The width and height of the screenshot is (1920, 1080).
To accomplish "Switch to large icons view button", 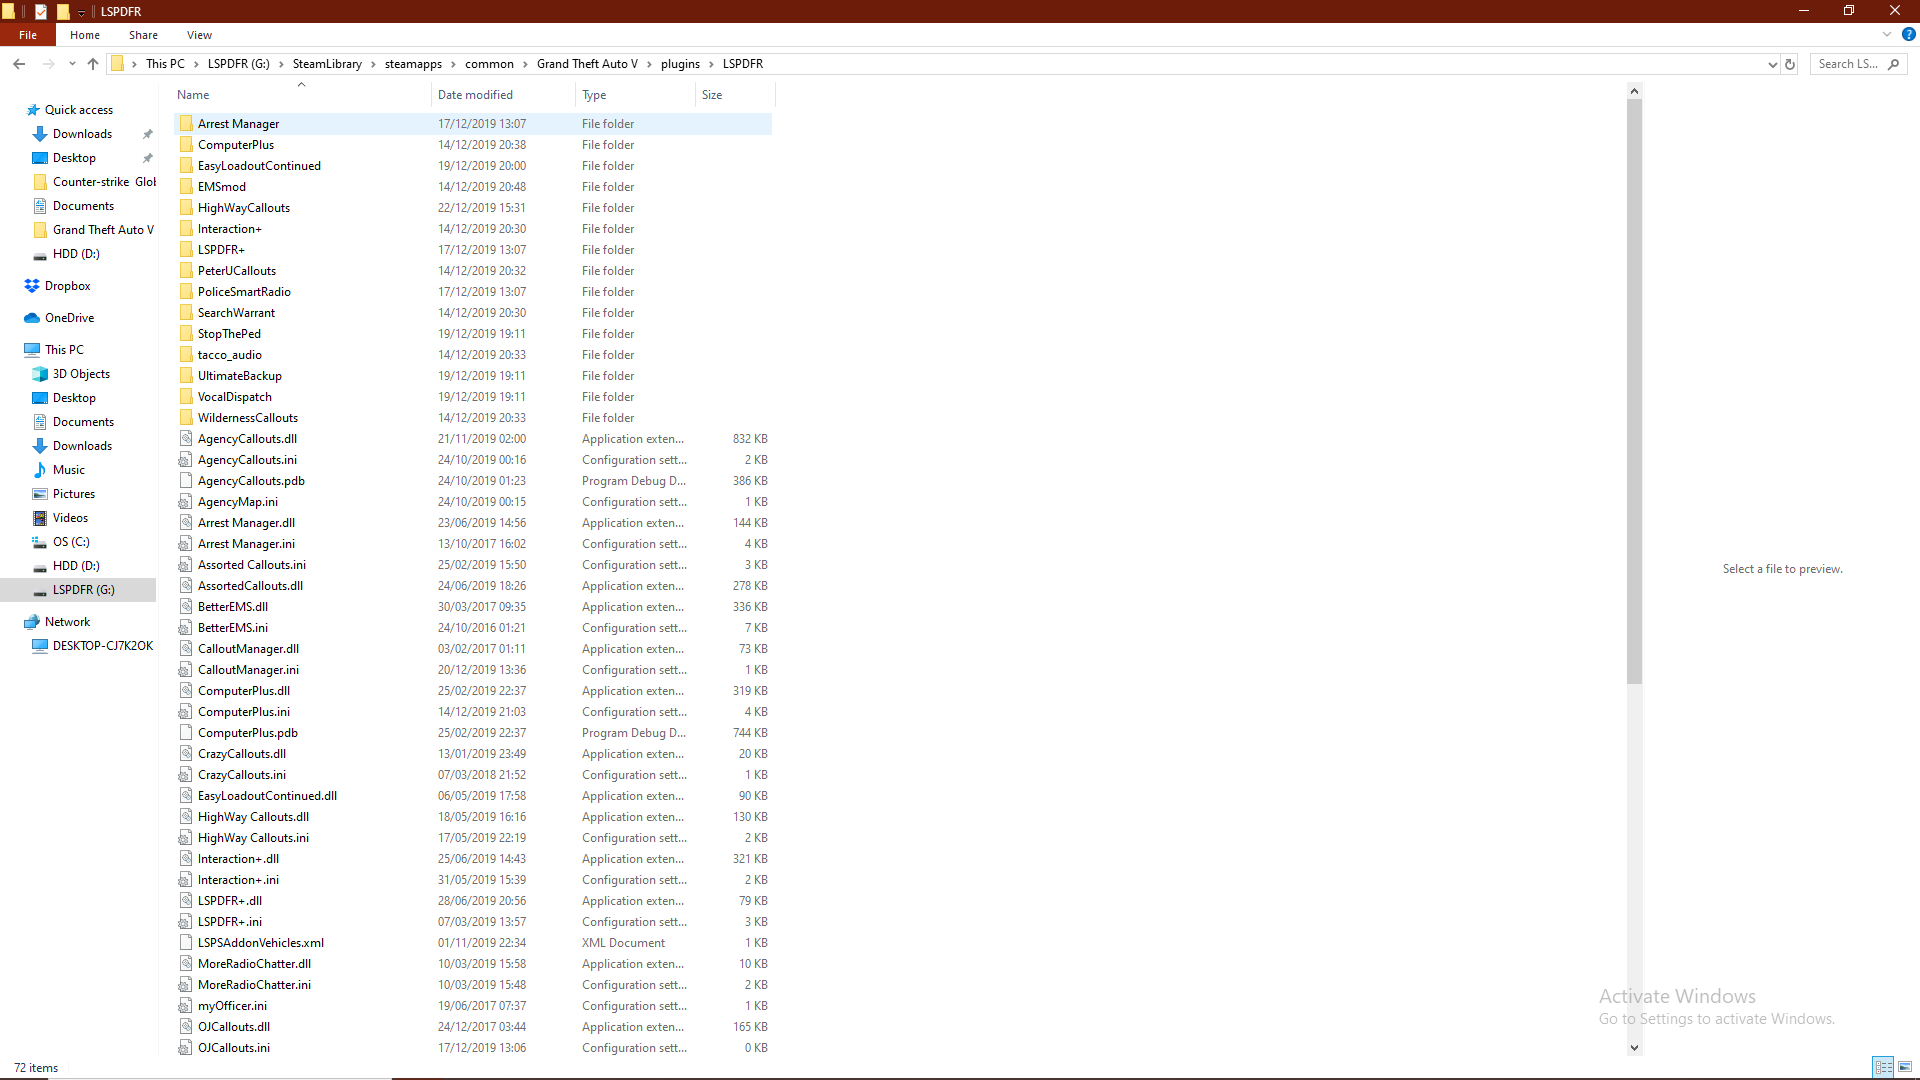I will 1905,1067.
